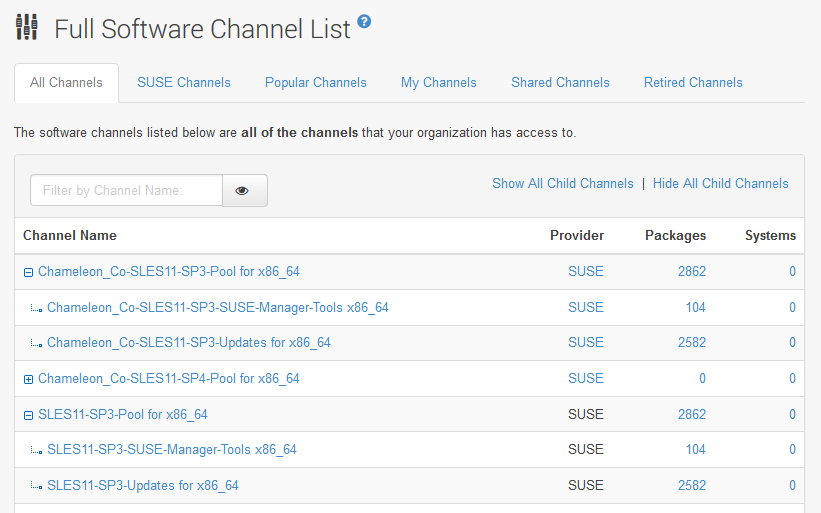Viewport: 821px width, 513px height.
Task: Click systems count for Chameleon_Co-SLES11-SP3-Updates row
Action: (x=792, y=342)
